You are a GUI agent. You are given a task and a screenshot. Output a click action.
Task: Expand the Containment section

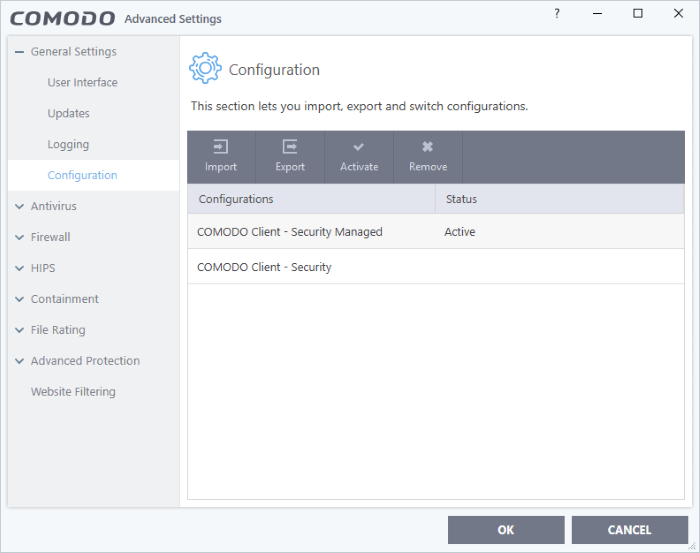(19, 299)
